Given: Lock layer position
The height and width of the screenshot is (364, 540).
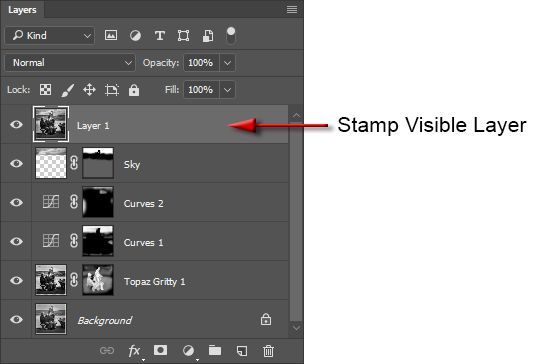Looking at the screenshot, I should (89, 90).
